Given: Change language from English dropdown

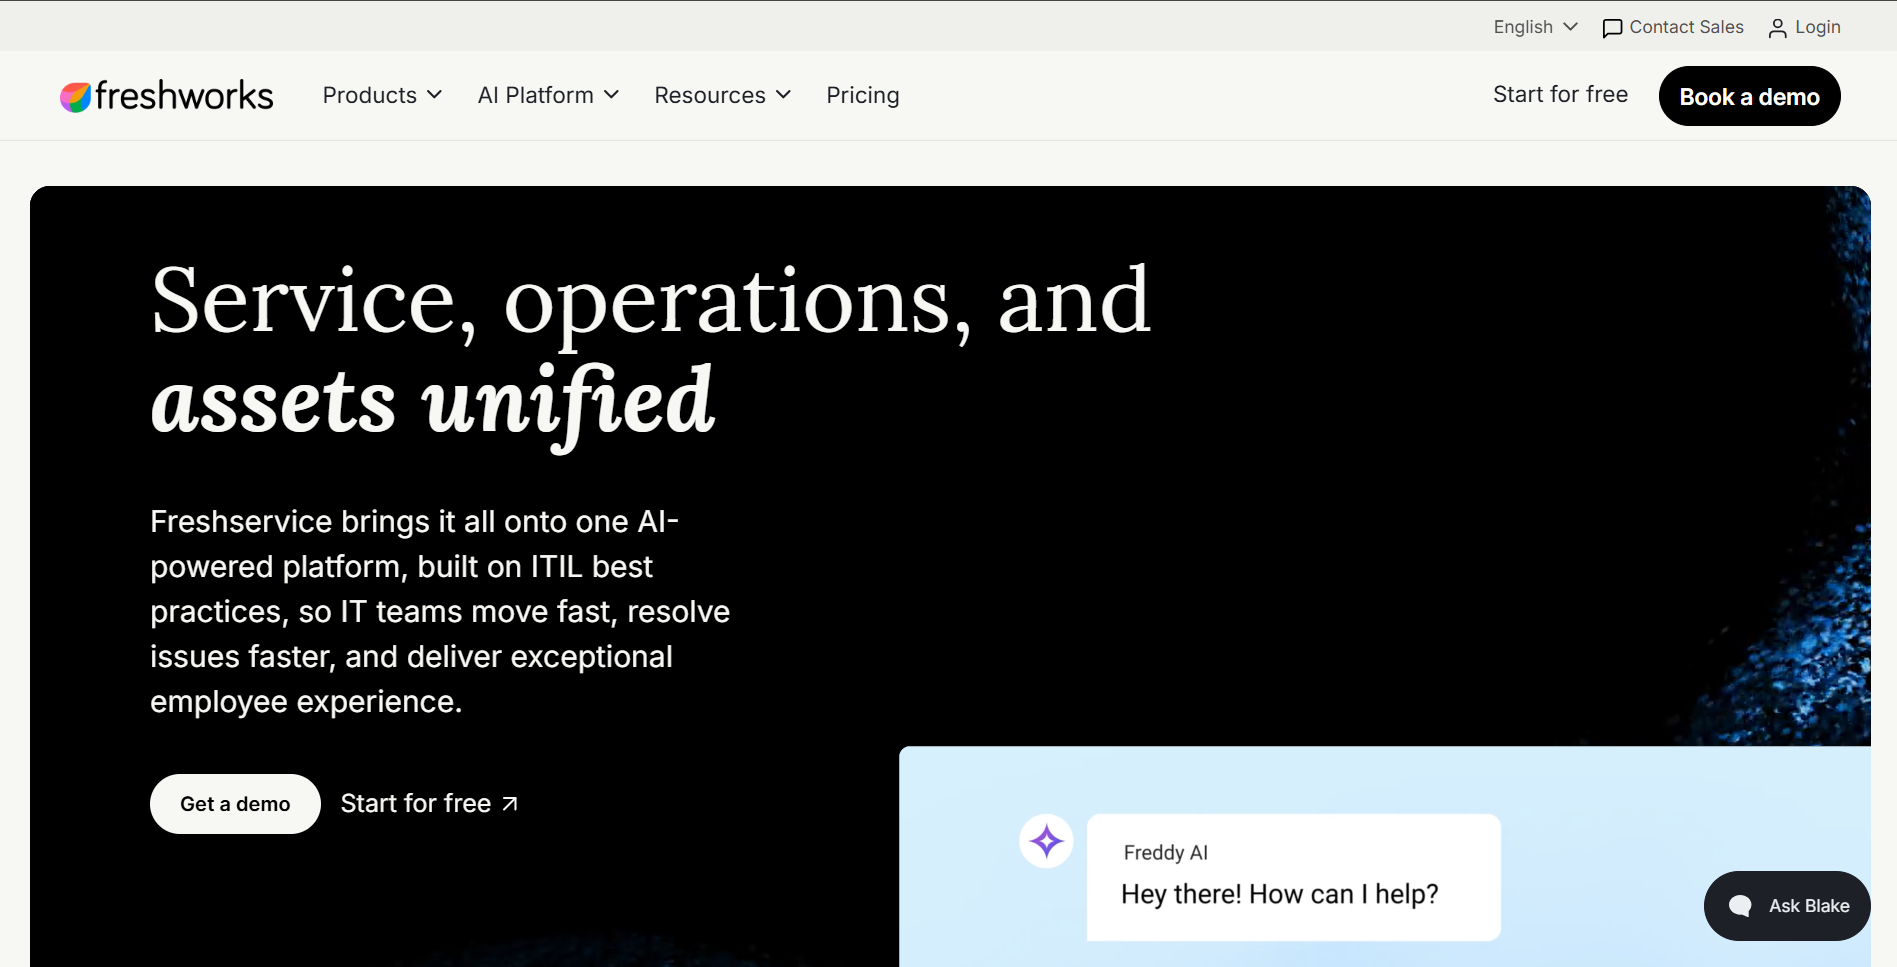Looking at the screenshot, I should point(1535,27).
